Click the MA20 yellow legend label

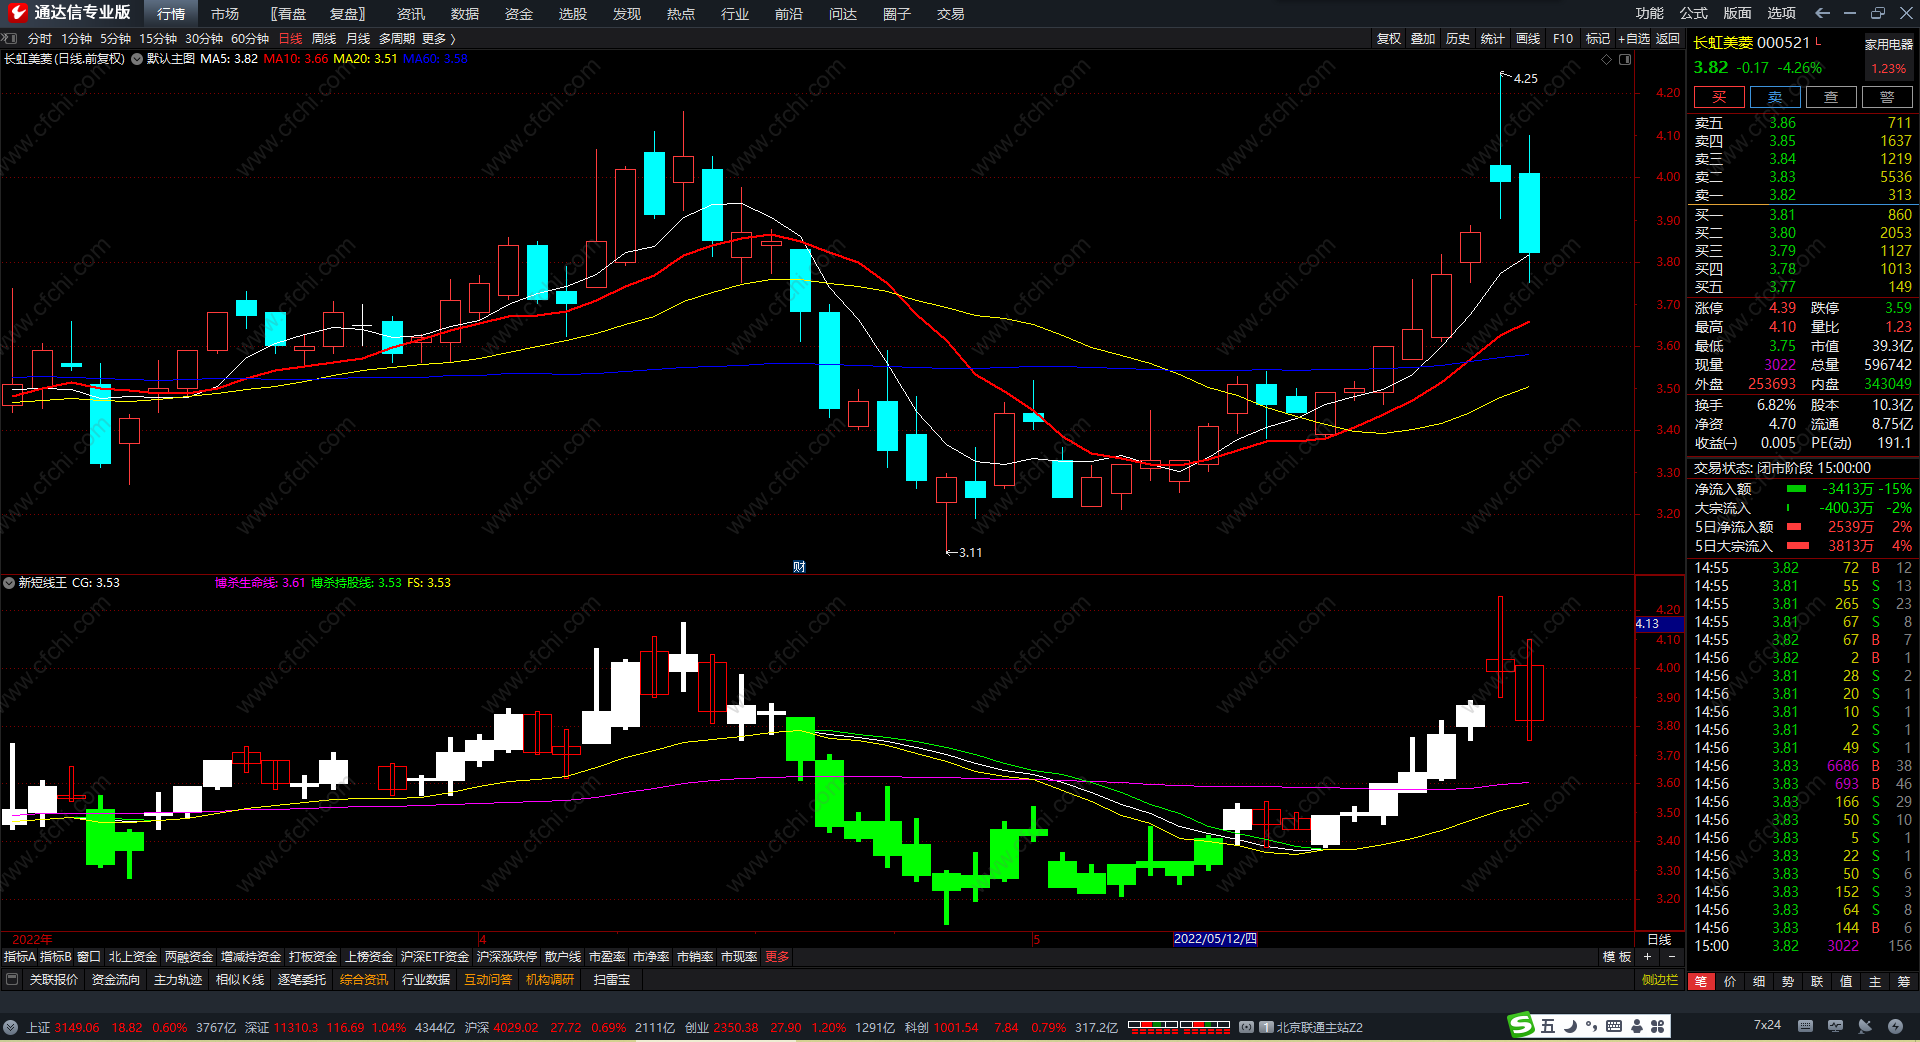click(365, 59)
